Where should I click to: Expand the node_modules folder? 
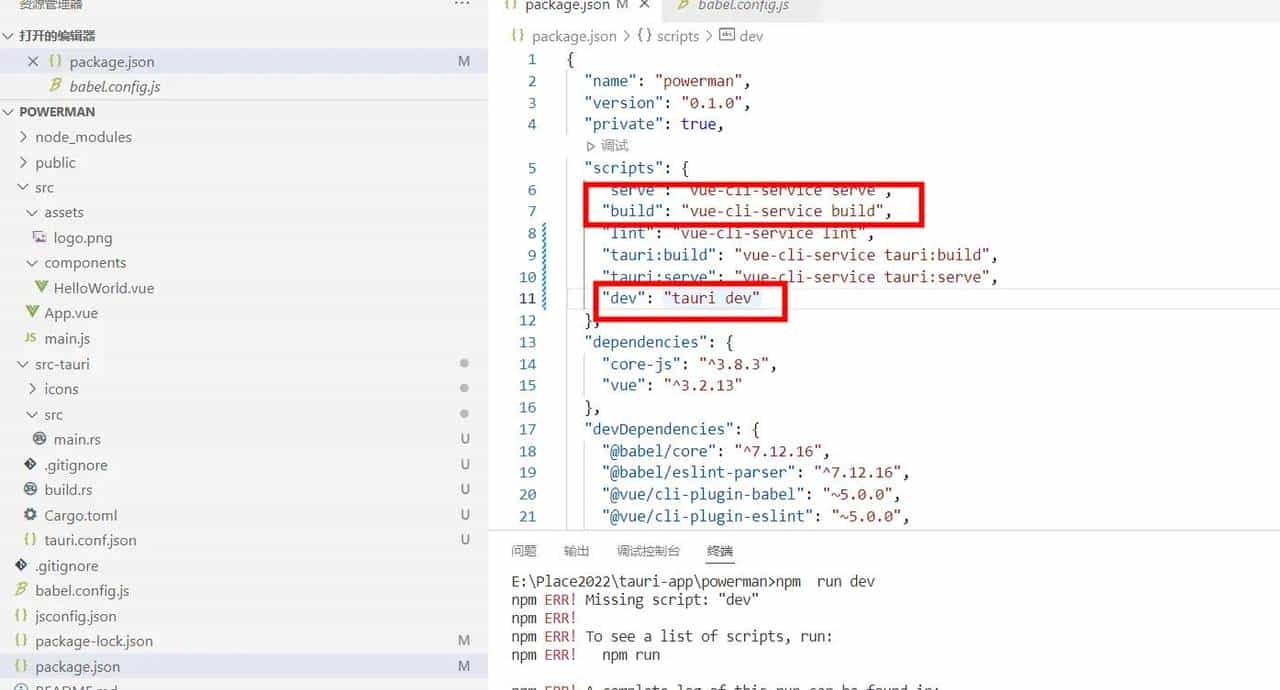(x=24, y=137)
